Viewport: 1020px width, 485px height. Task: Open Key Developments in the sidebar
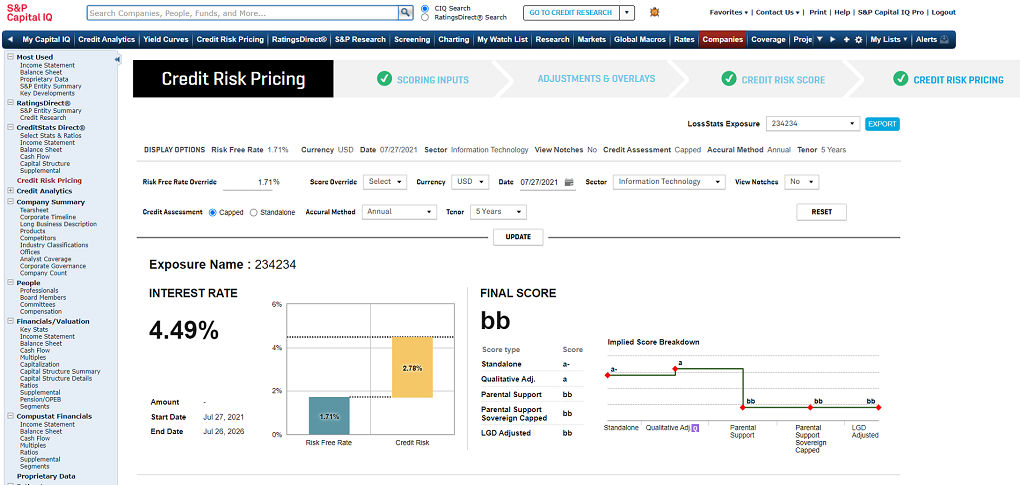point(47,93)
